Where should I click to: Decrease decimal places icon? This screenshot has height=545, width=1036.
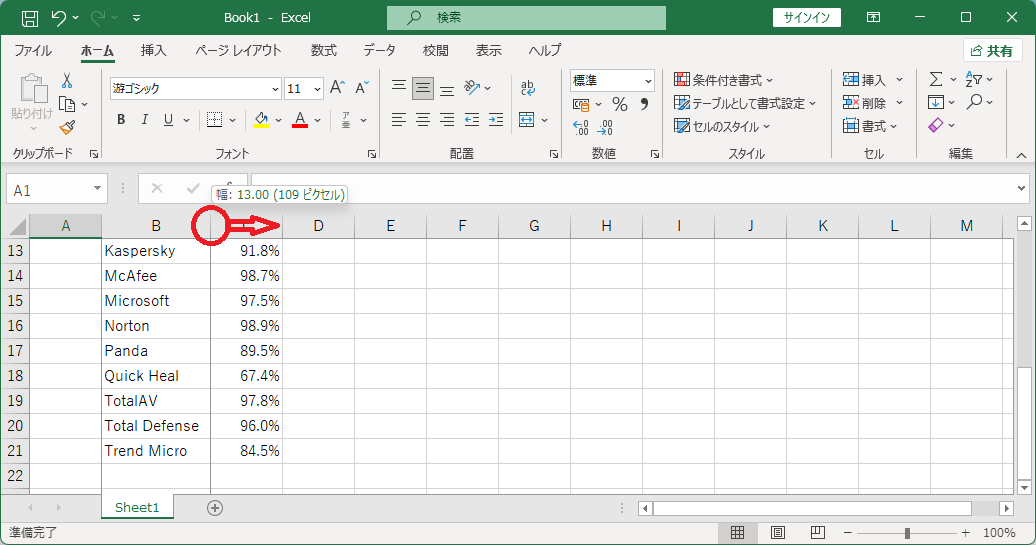(x=605, y=127)
